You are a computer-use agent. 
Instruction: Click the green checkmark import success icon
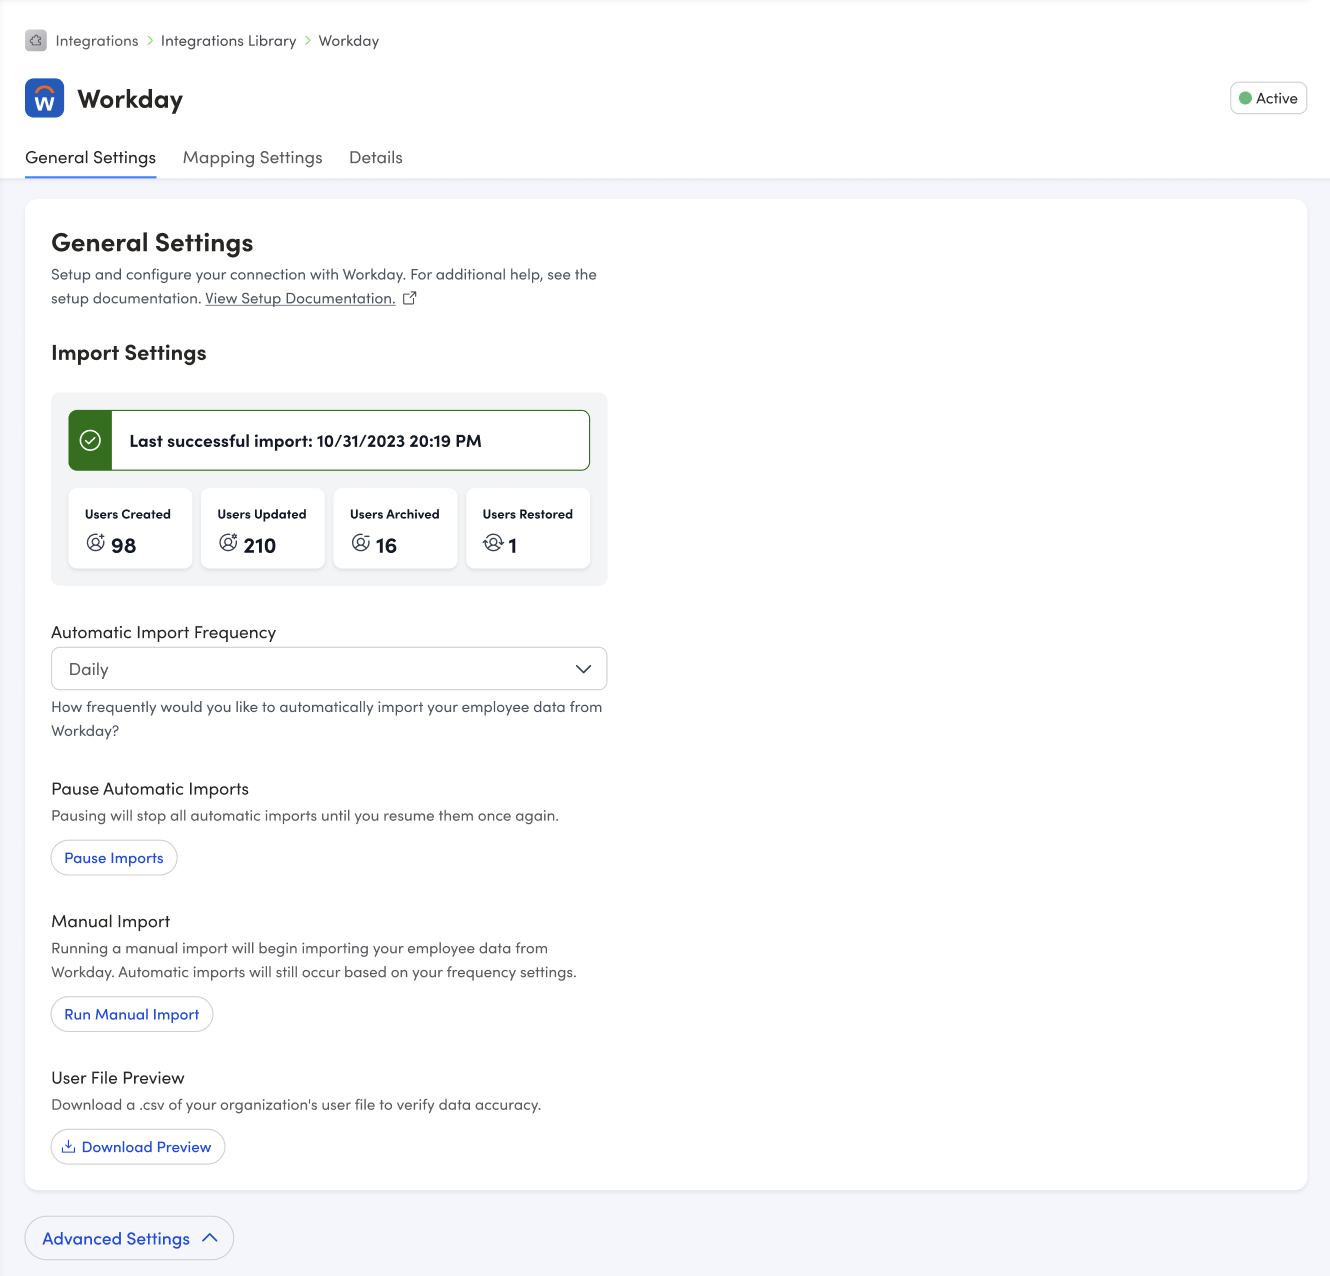pos(90,441)
